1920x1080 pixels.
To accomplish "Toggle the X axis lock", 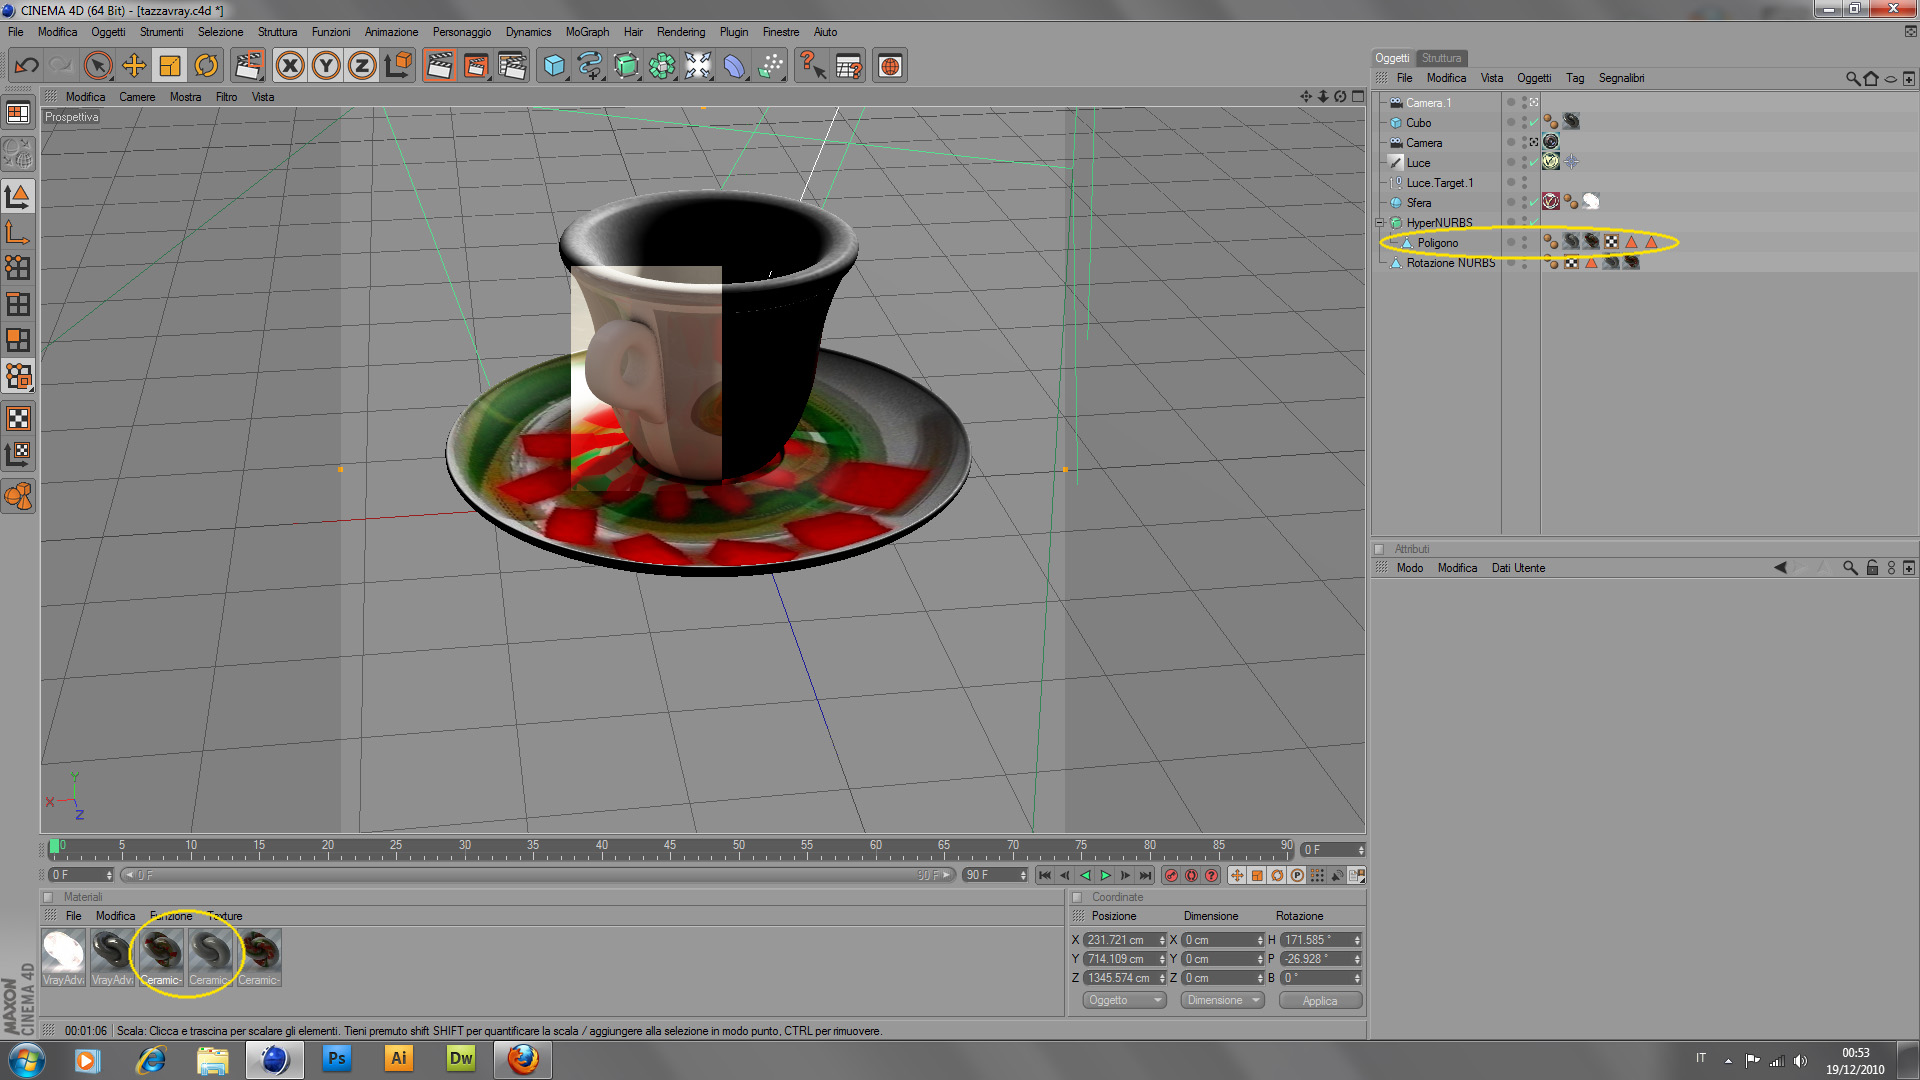I will (x=290, y=66).
